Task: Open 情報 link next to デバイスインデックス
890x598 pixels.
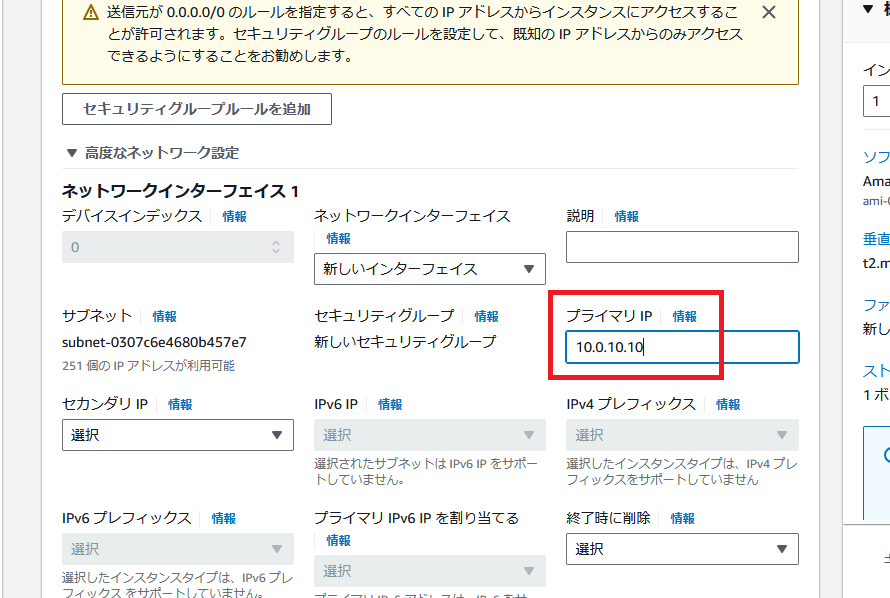Action: click(234, 216)
